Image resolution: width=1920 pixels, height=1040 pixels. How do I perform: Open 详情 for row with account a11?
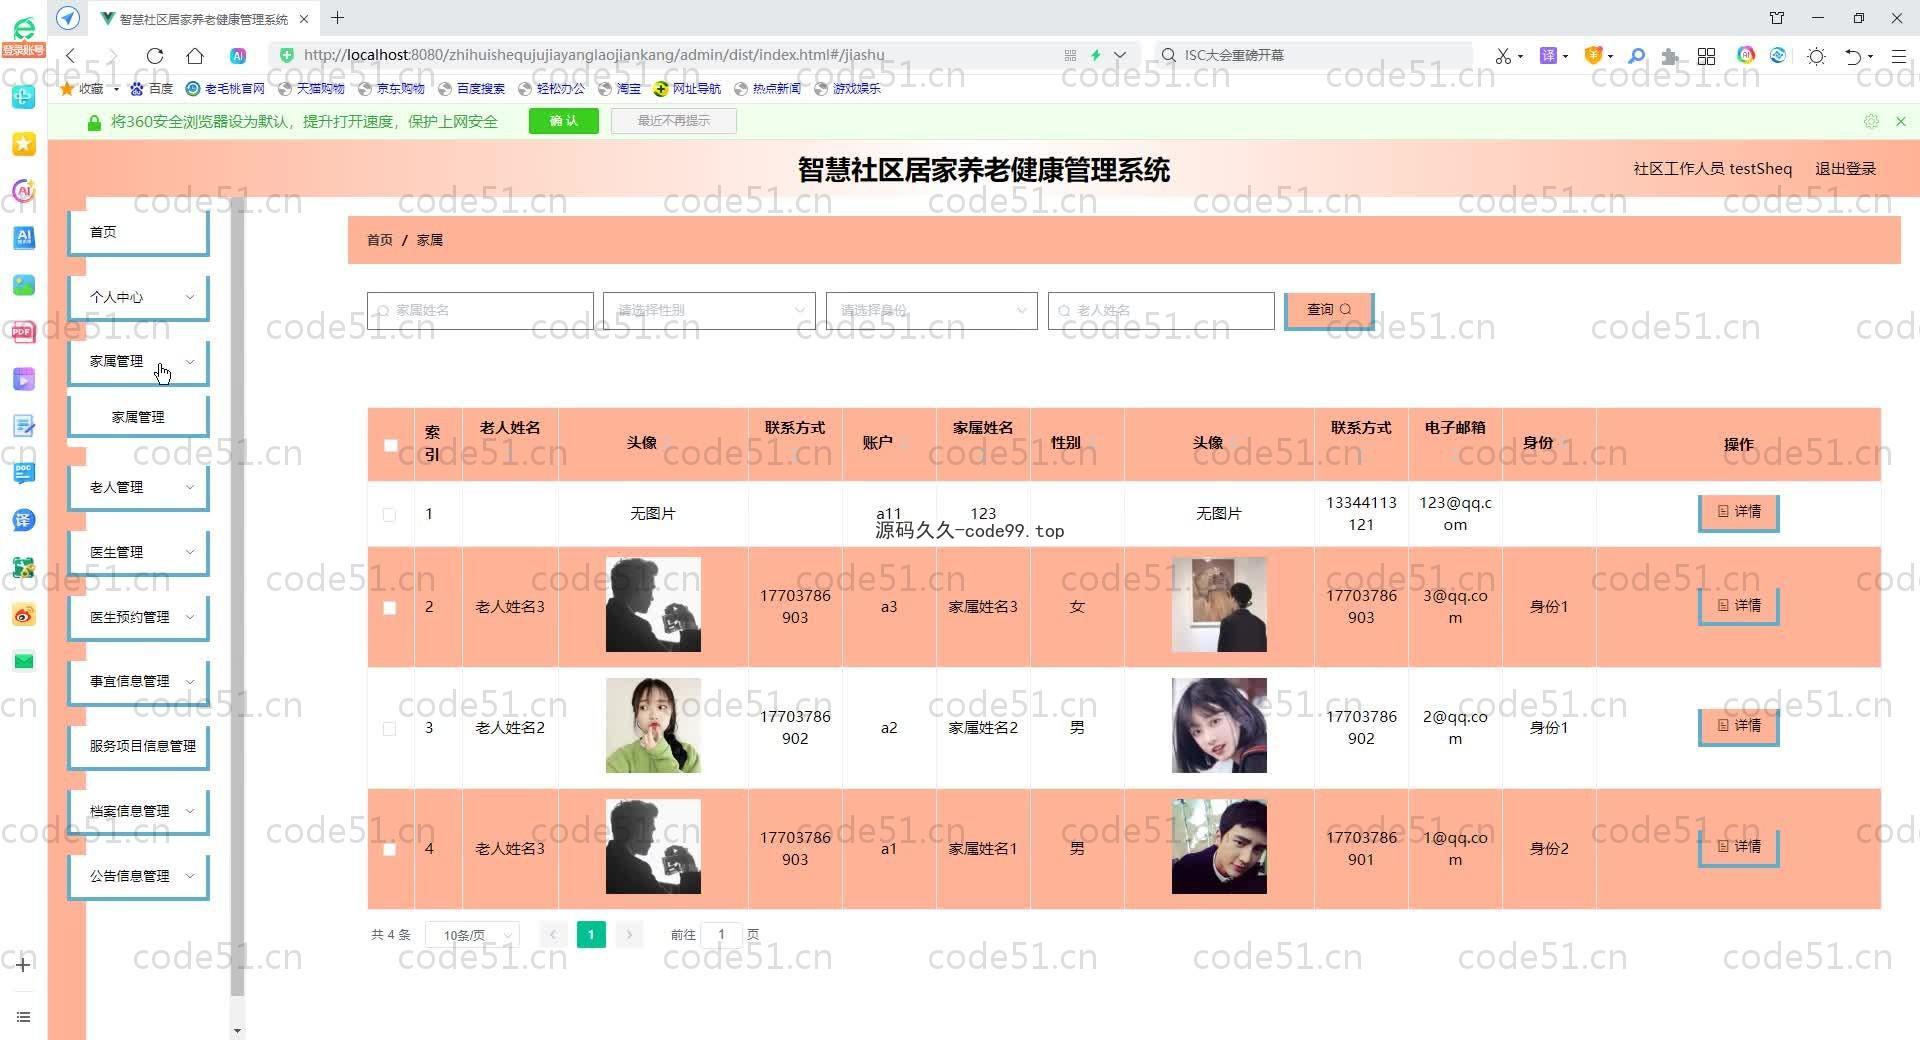click(1739, 512)
